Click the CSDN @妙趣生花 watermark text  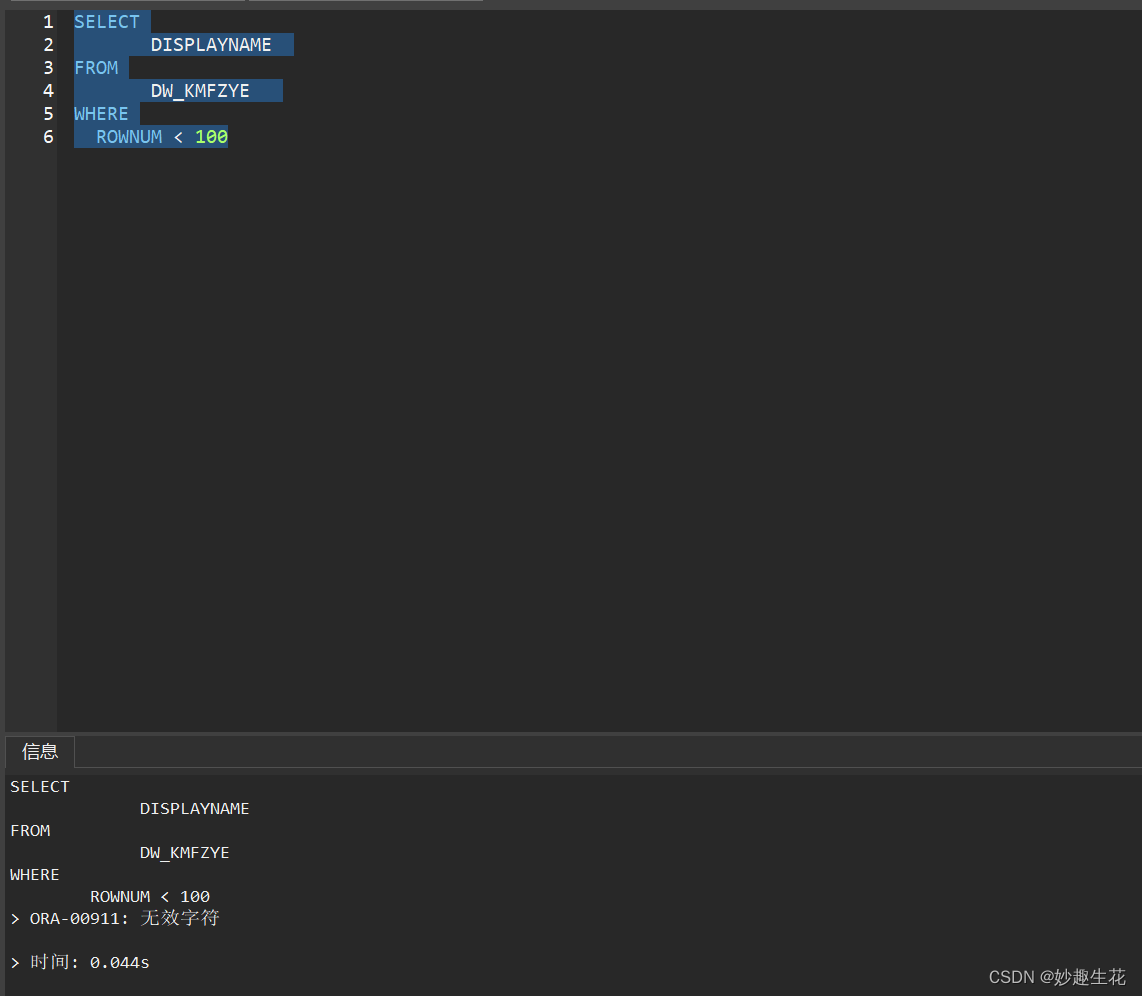click(x=1056, y=977)
